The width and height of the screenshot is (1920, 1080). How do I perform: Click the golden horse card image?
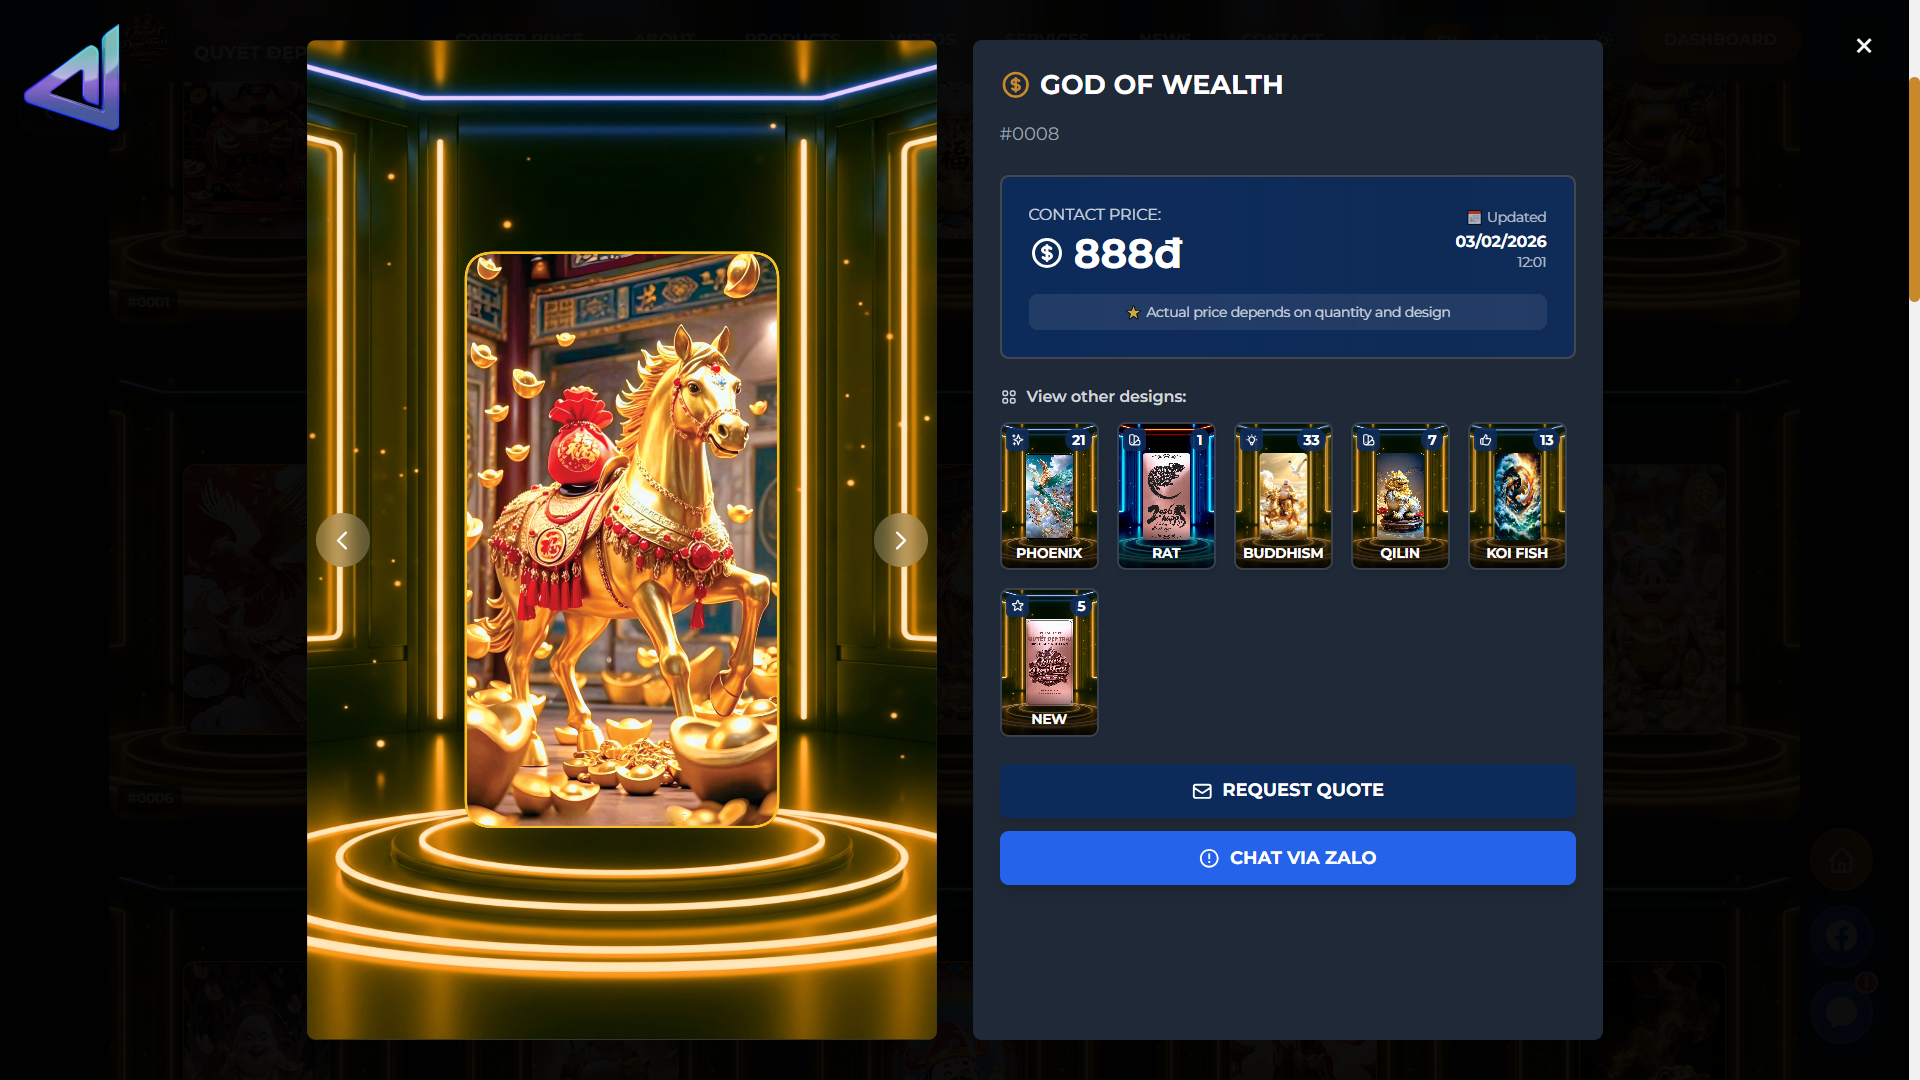622,540
